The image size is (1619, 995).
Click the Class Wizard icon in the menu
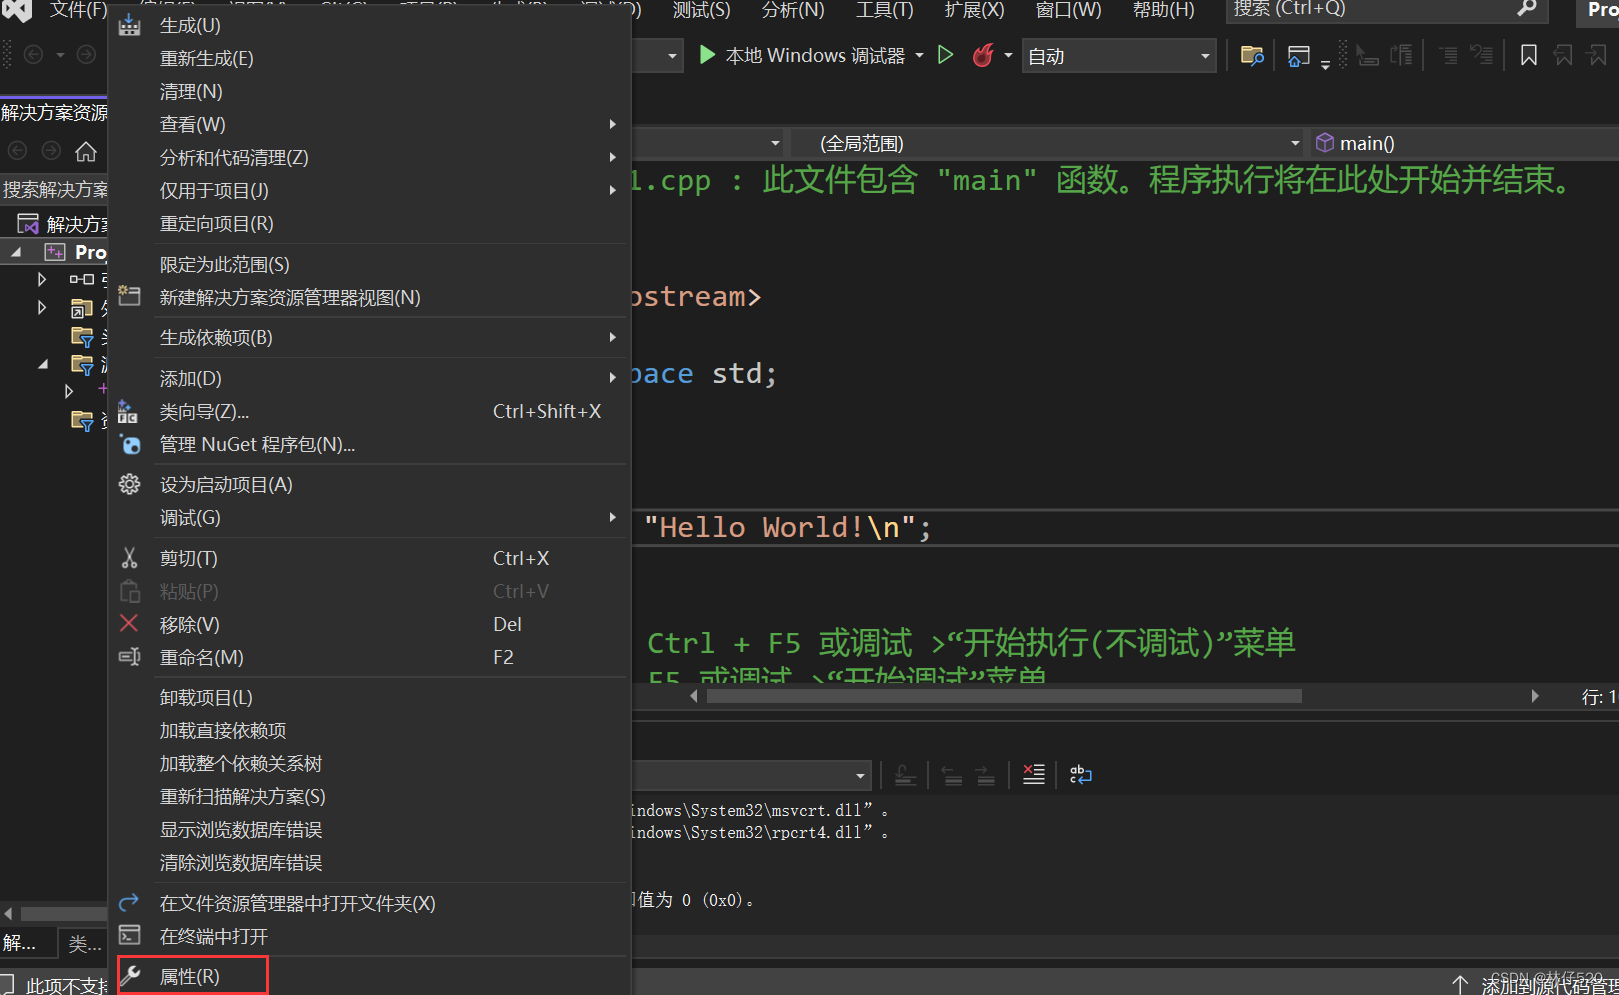pos(128,411)
